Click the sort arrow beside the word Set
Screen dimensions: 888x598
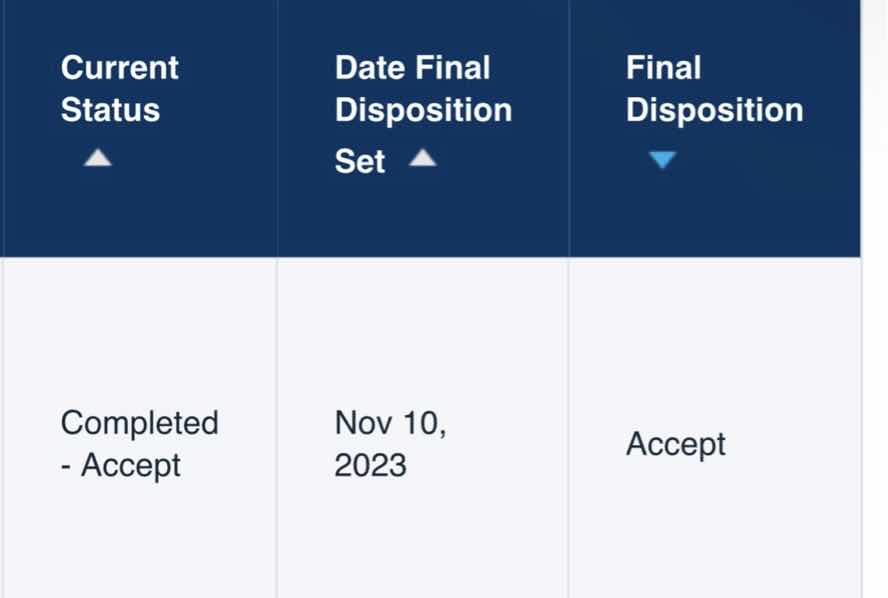(423, 158)
